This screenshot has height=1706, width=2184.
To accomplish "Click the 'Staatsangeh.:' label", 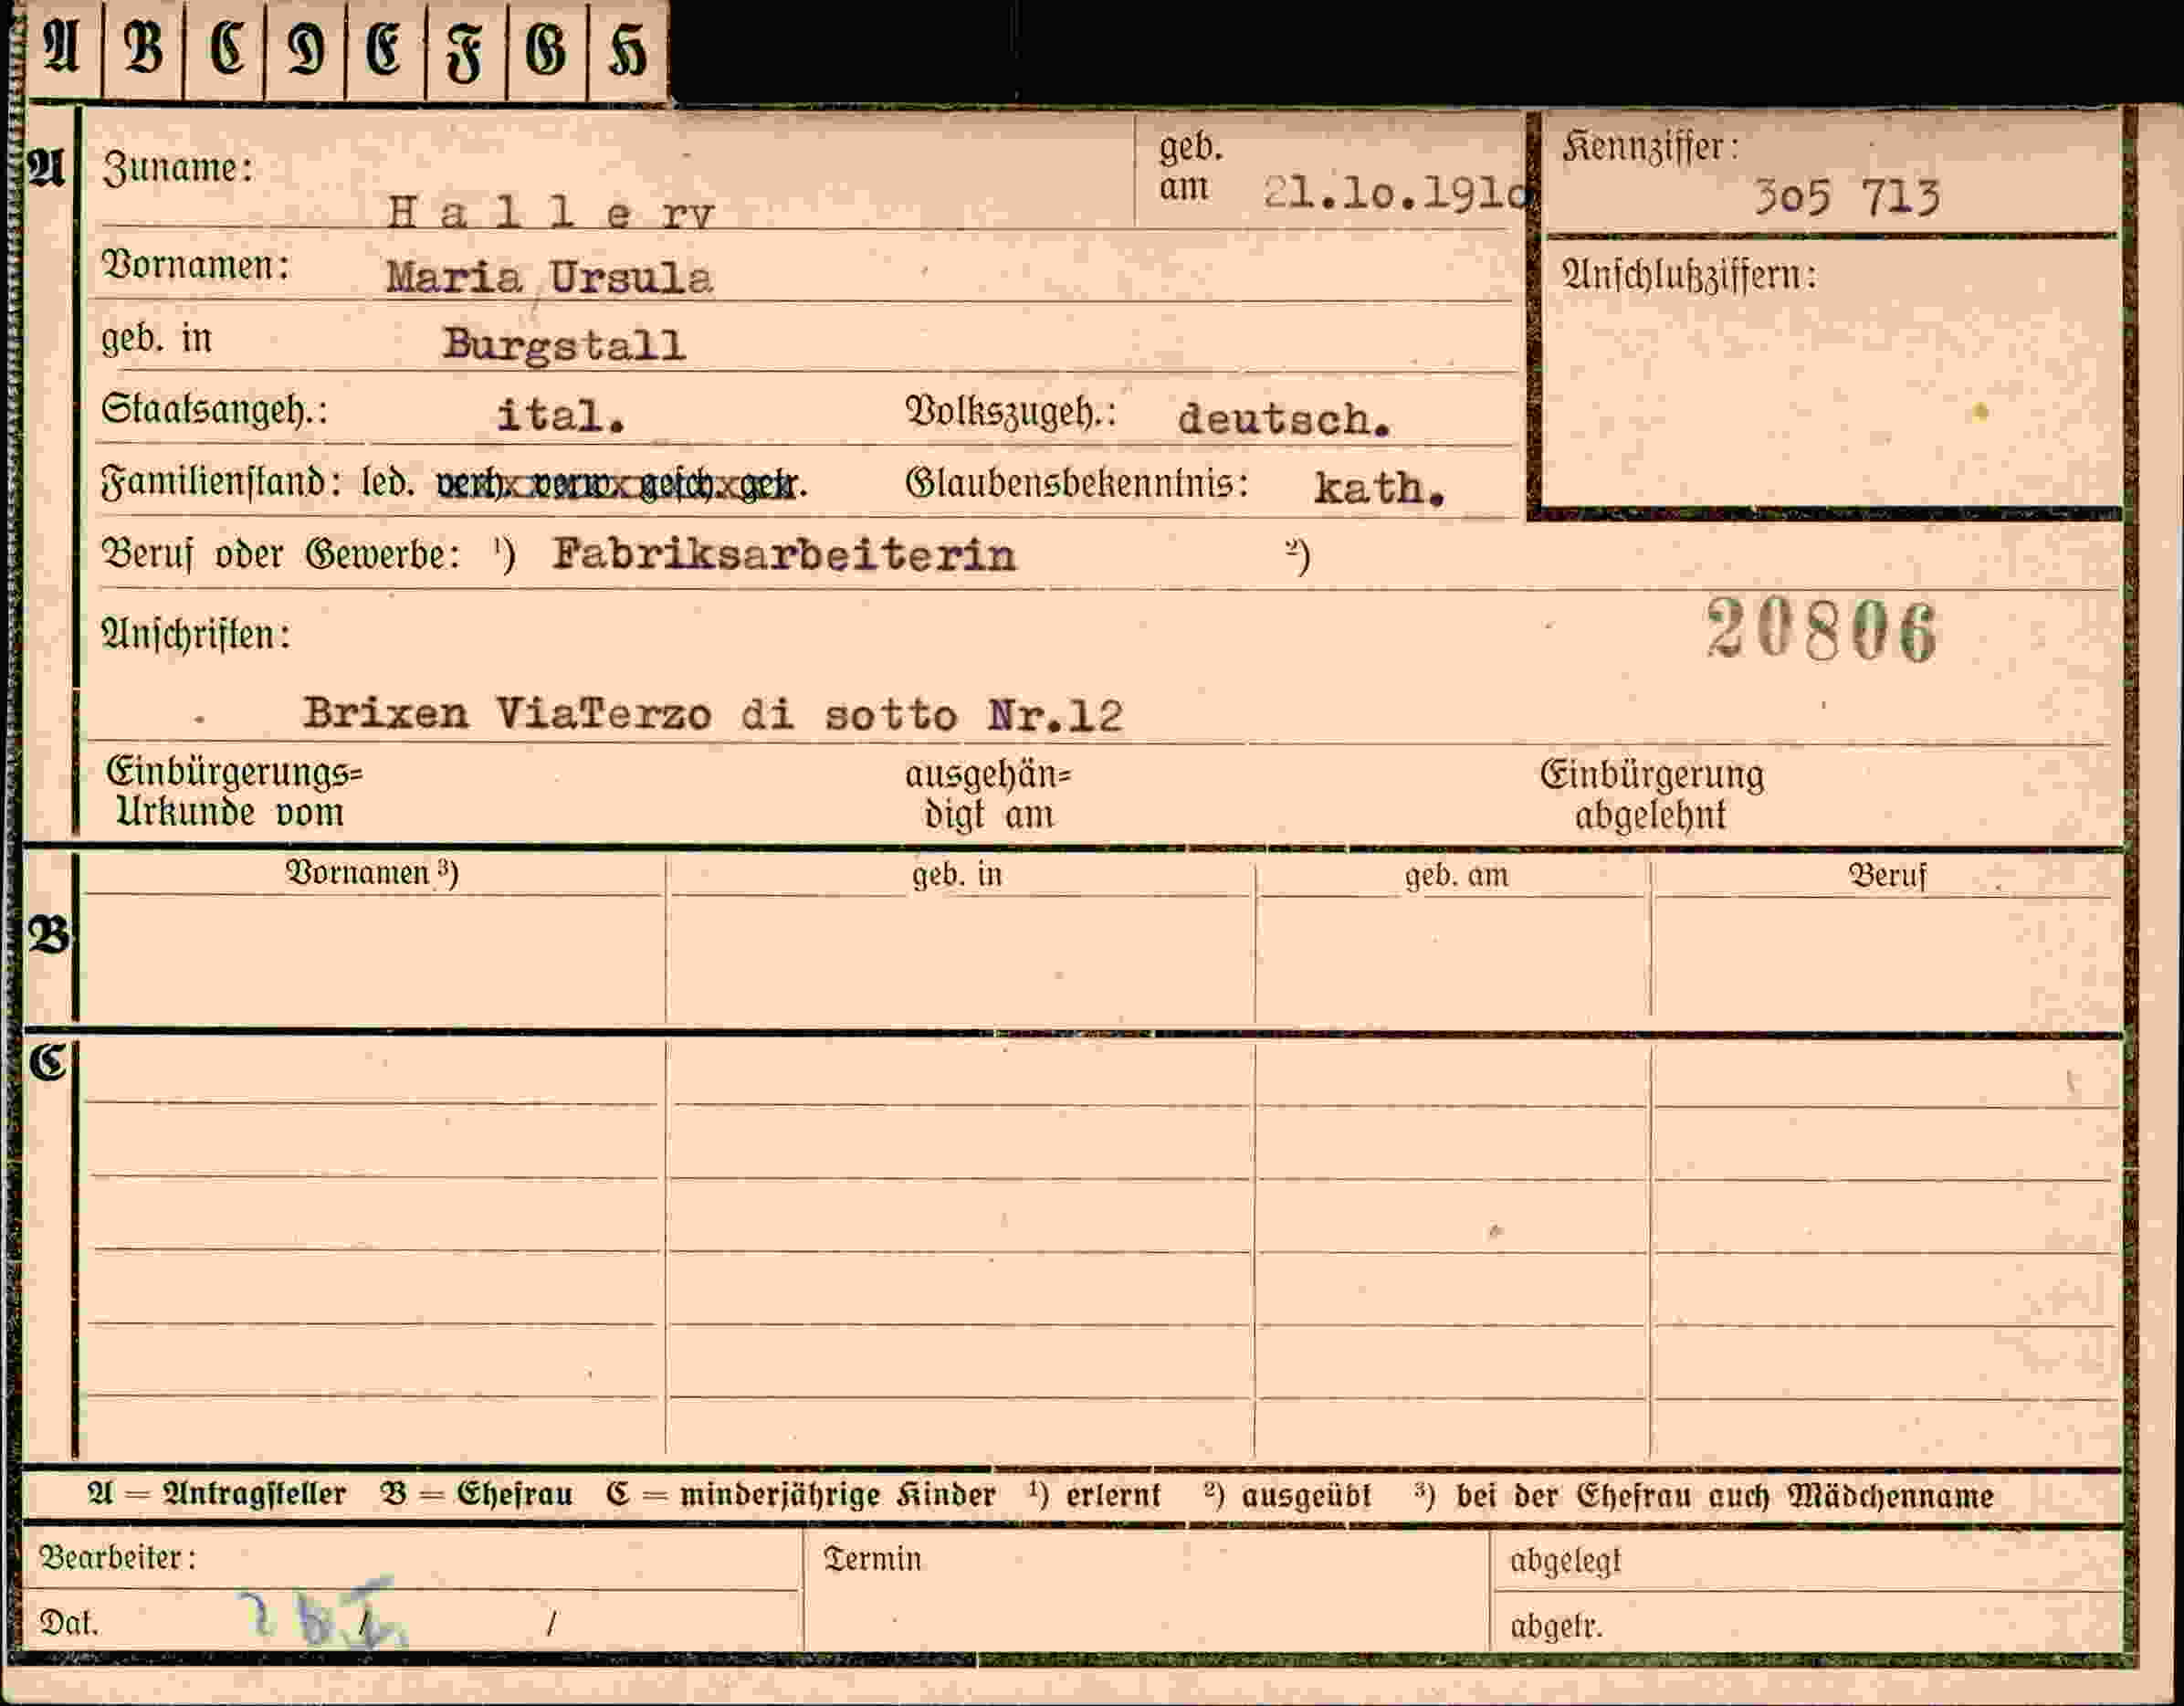I will [214, 410].
